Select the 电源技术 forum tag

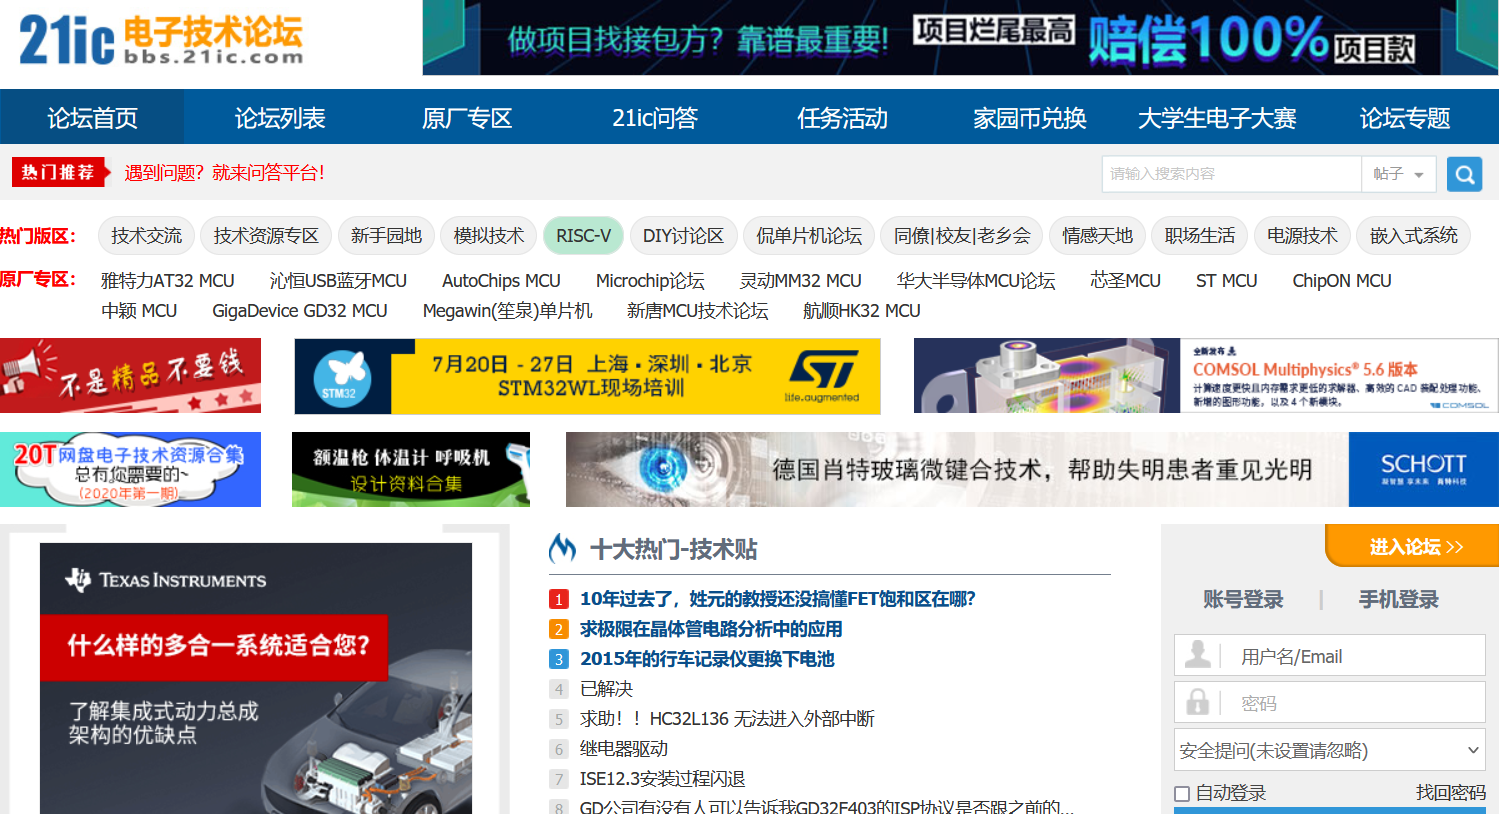click(1302, 236)
